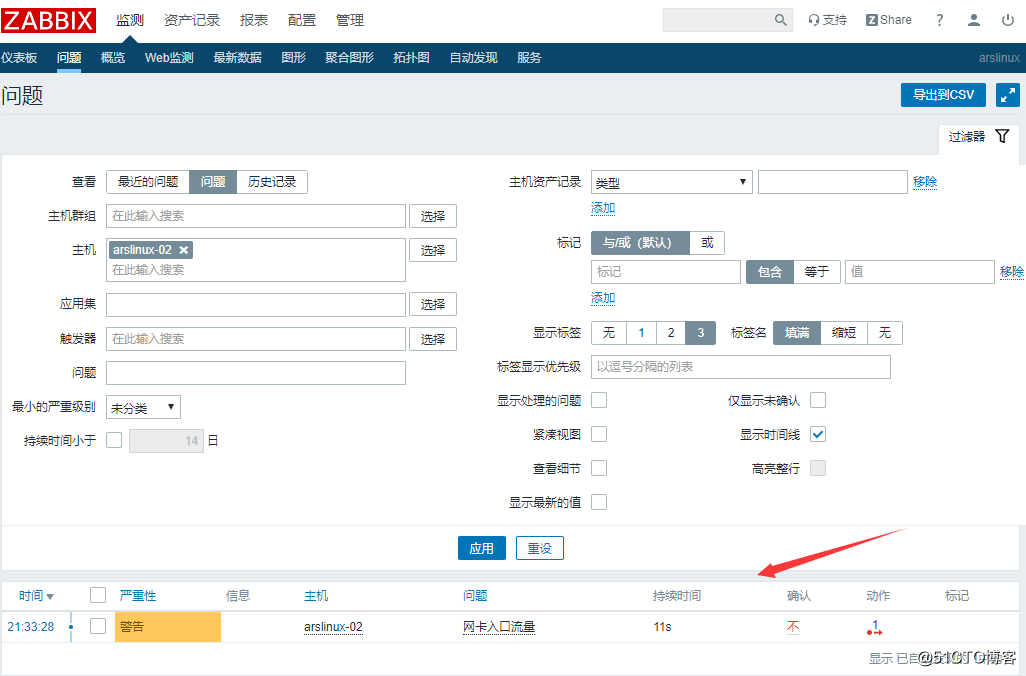Click the search magnifier icon
Image resolution: width=1026 pixels, height=676 pixels.
click(x=780, y=20)
